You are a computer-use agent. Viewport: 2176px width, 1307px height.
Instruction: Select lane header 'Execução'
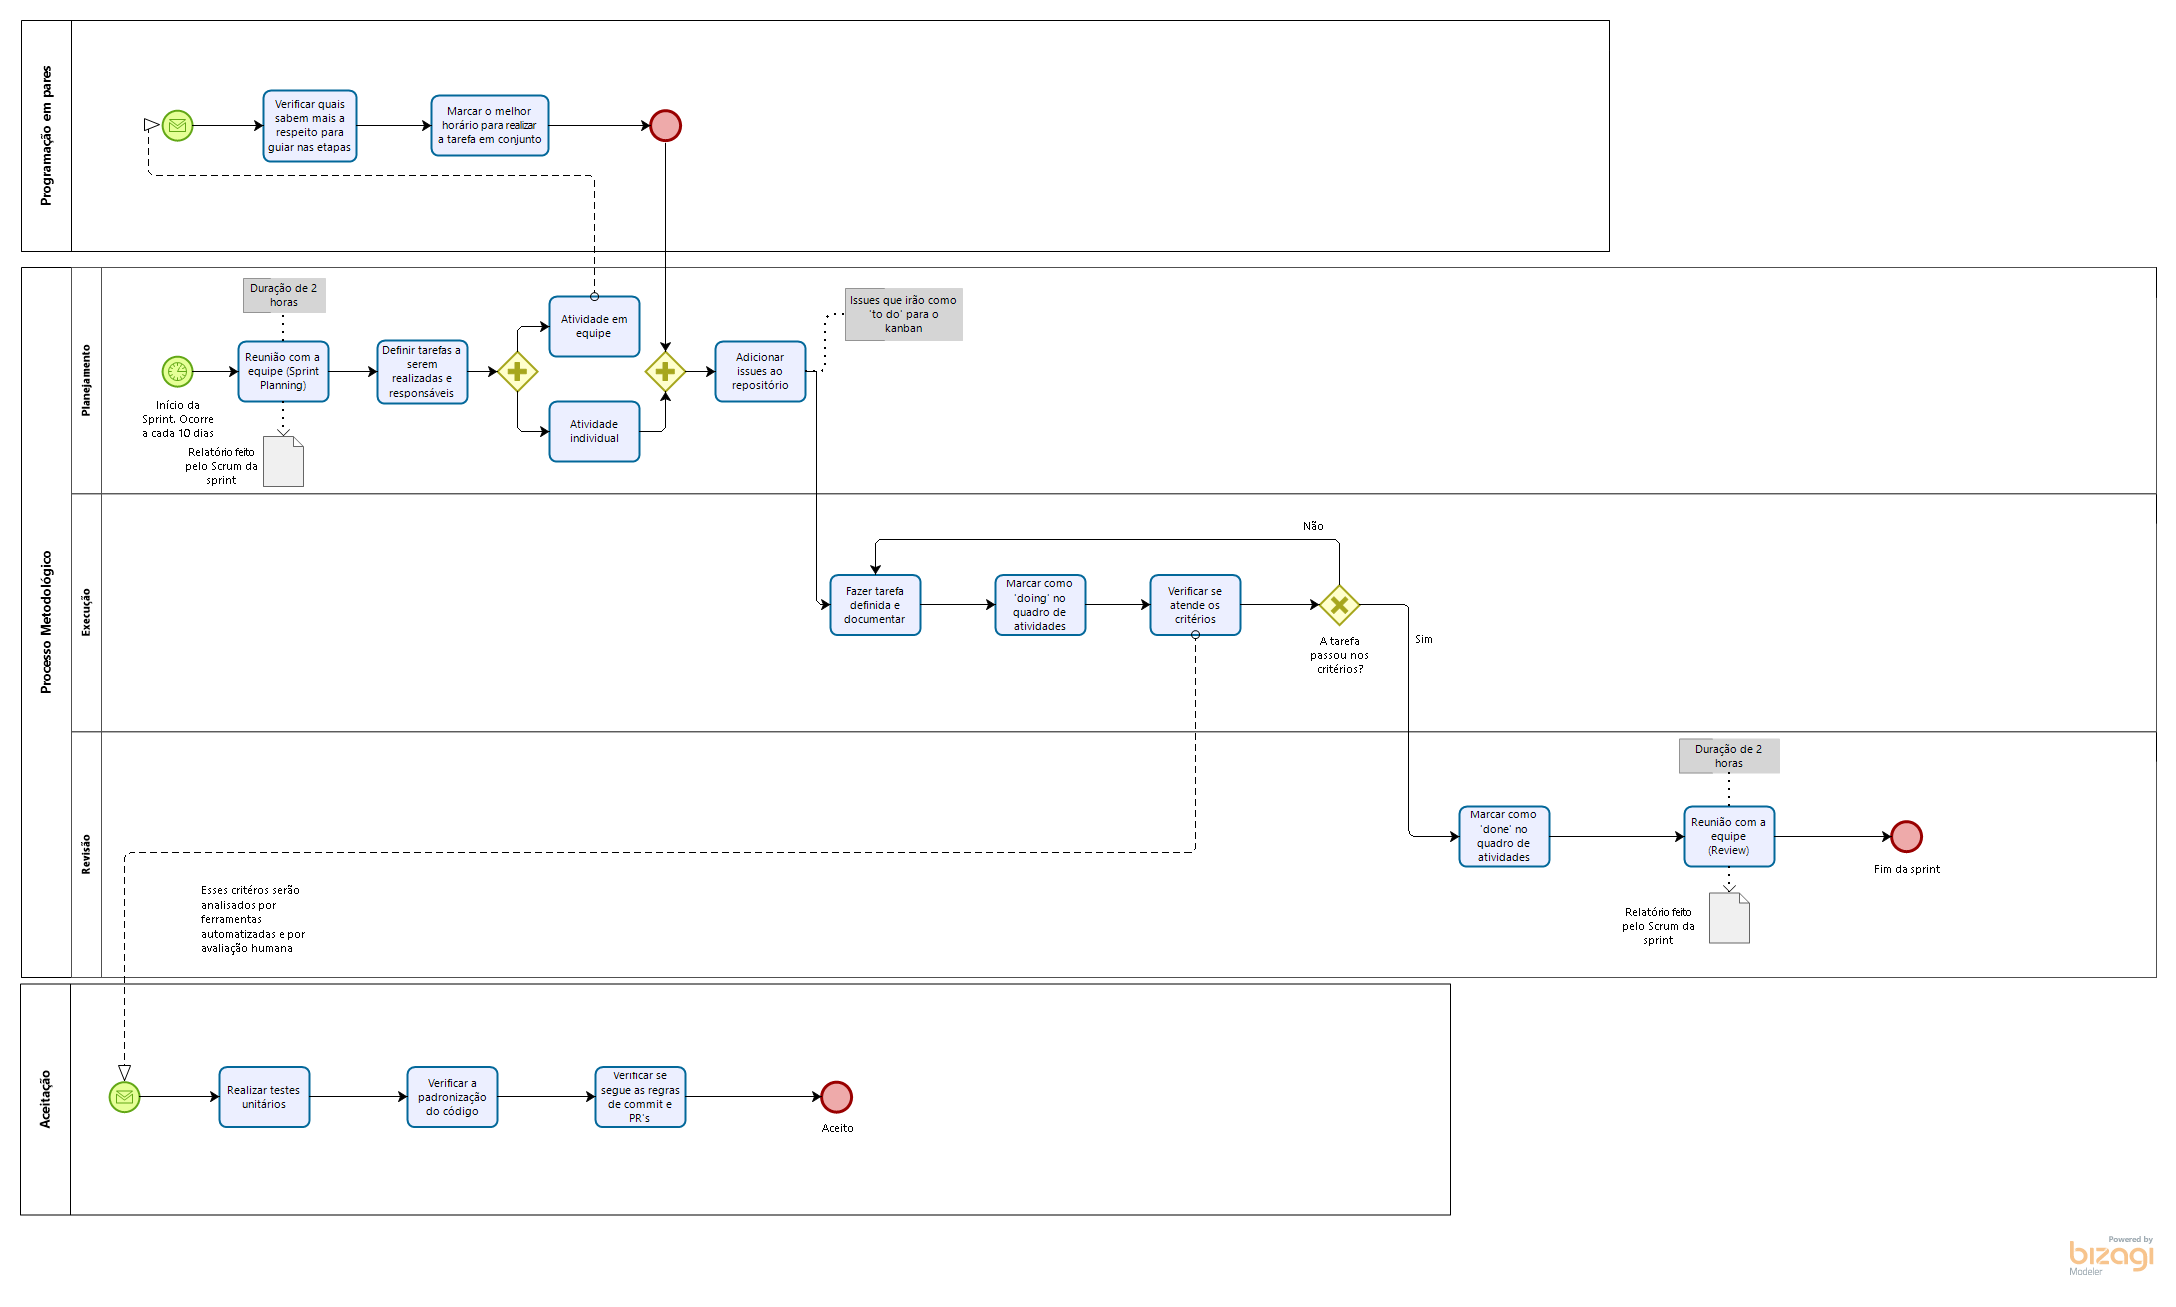click(x=86, y=612)
